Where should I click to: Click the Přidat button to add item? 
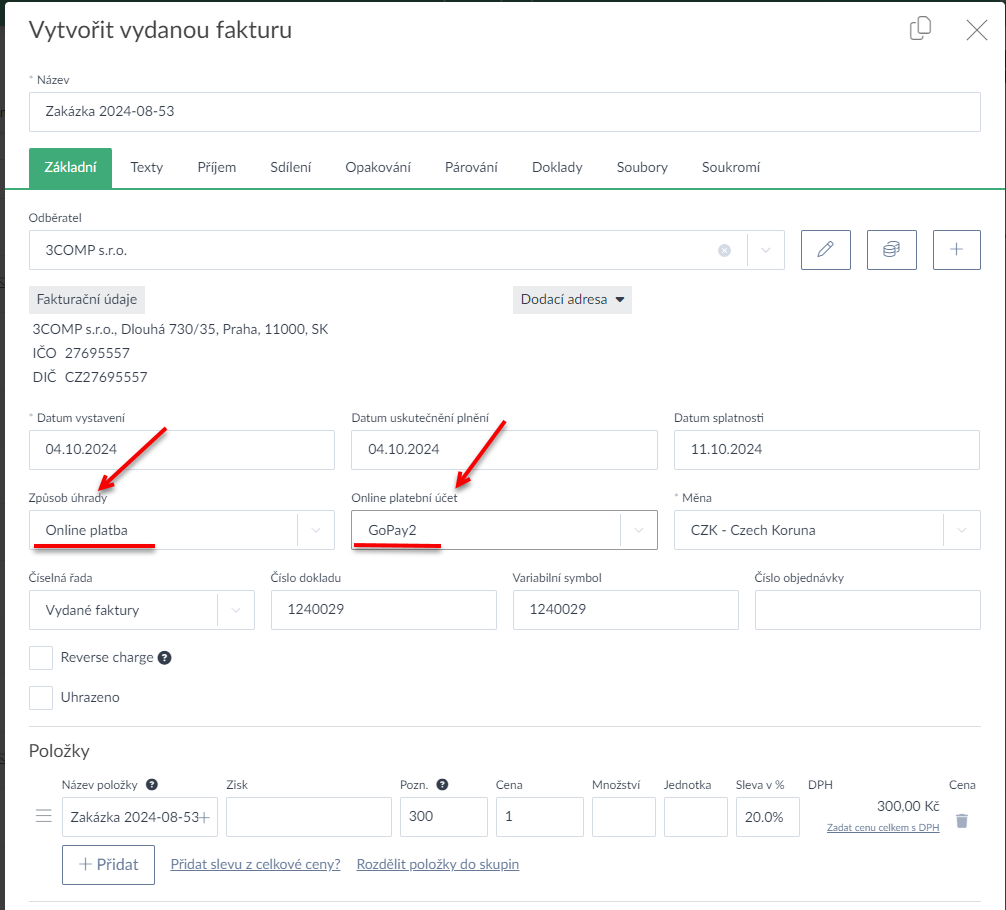pos(108,864)
